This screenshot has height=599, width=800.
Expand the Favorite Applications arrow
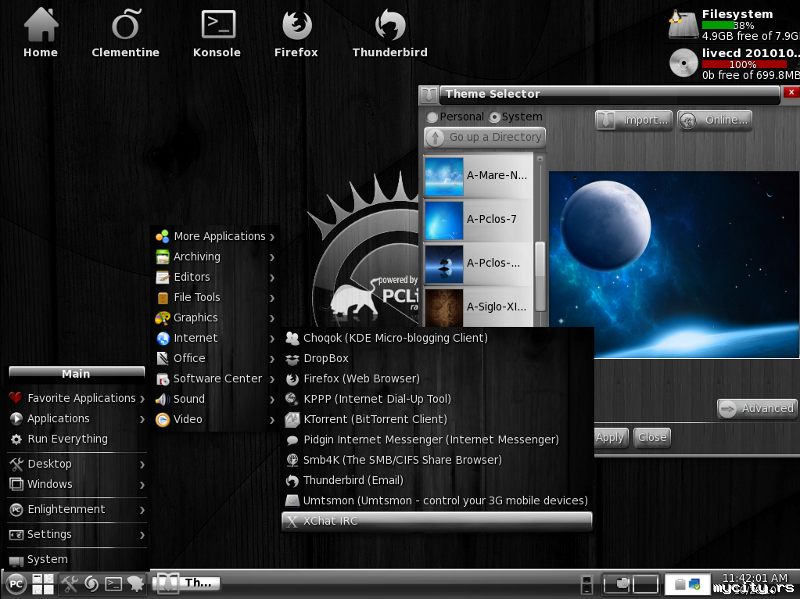[x=142, y=399]
